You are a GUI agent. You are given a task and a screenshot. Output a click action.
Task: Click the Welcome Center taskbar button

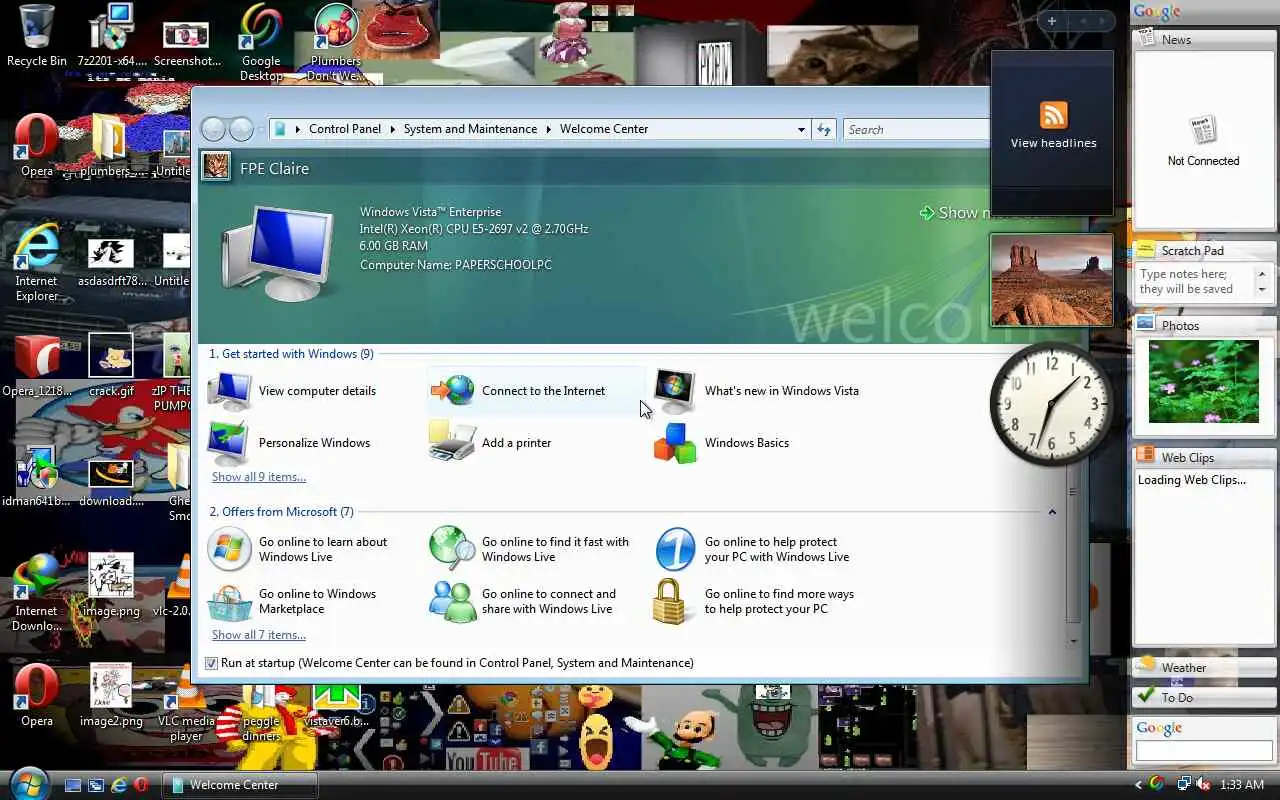click(x=241, y=785)
